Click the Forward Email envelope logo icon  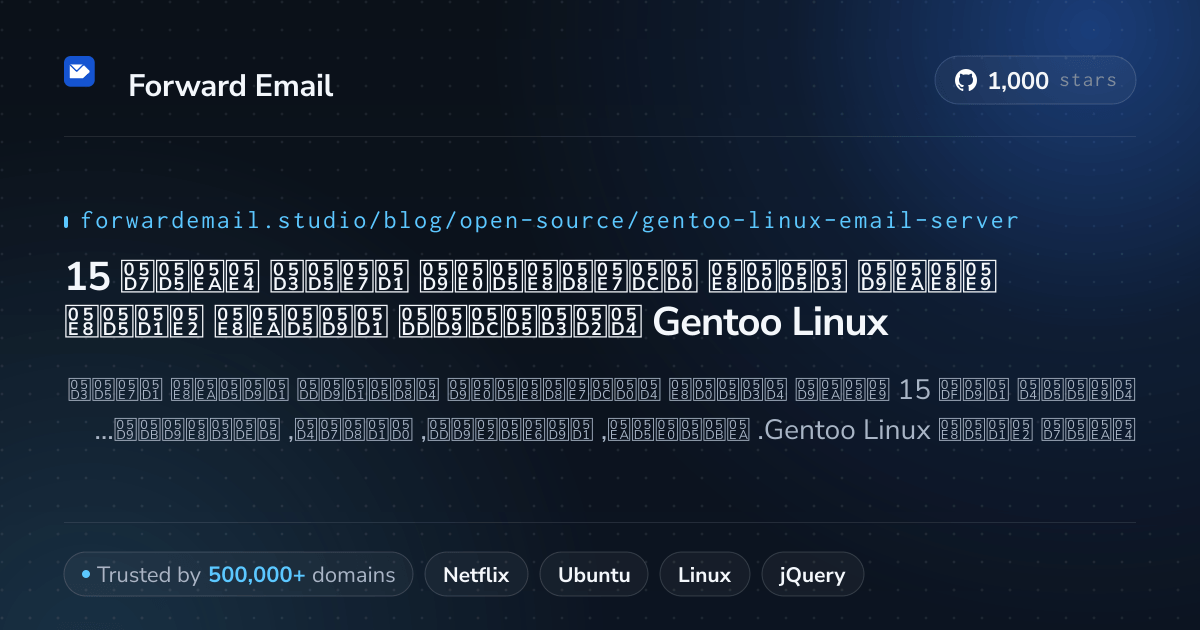point(79,72)
